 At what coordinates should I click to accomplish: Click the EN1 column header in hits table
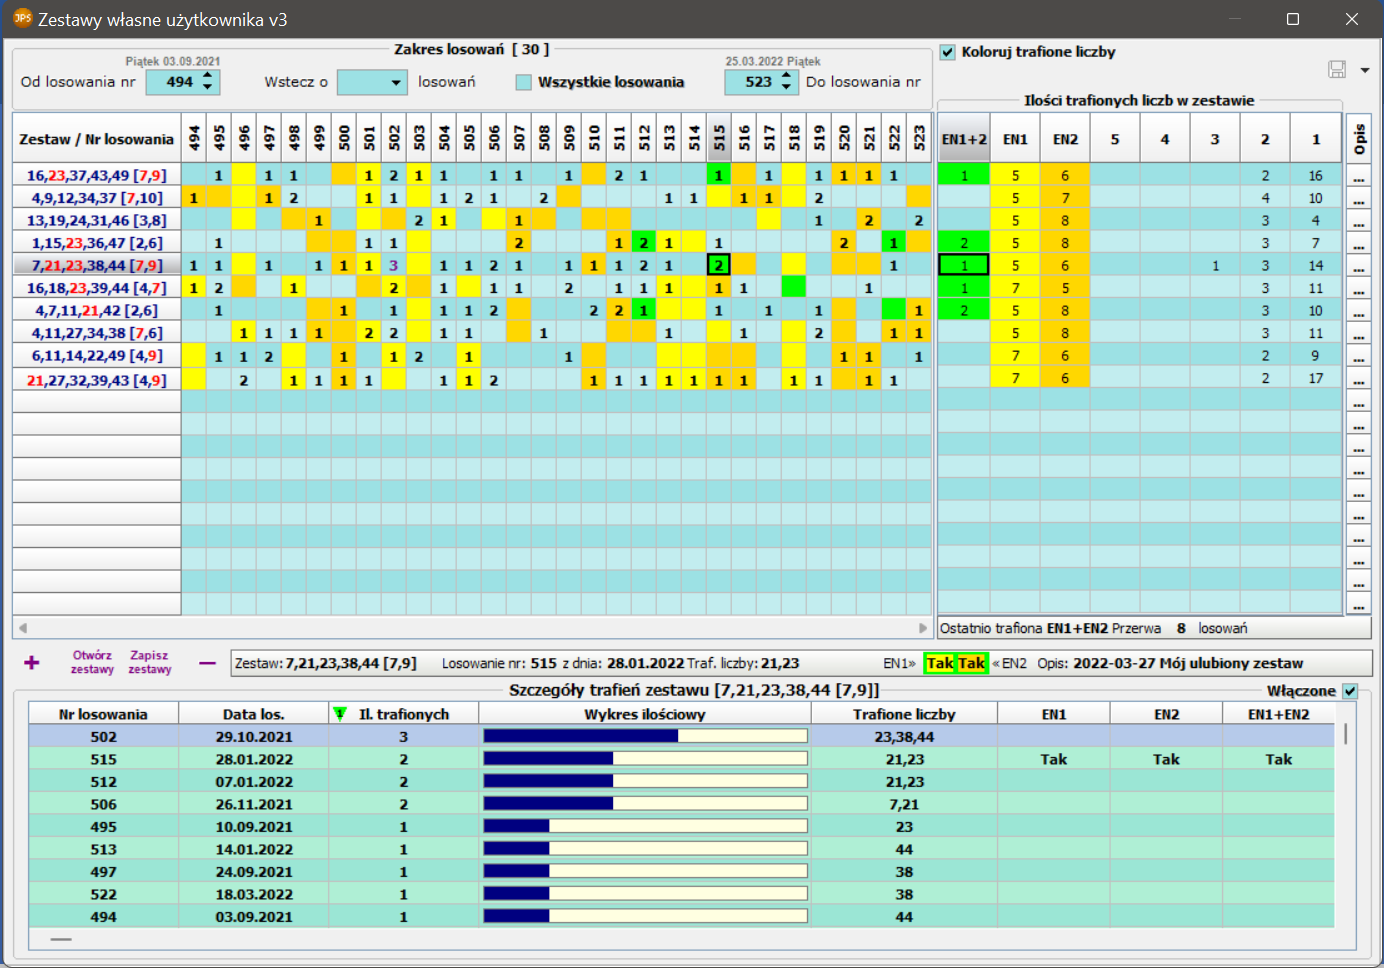pyautogui.click(x=1015, y=139)
